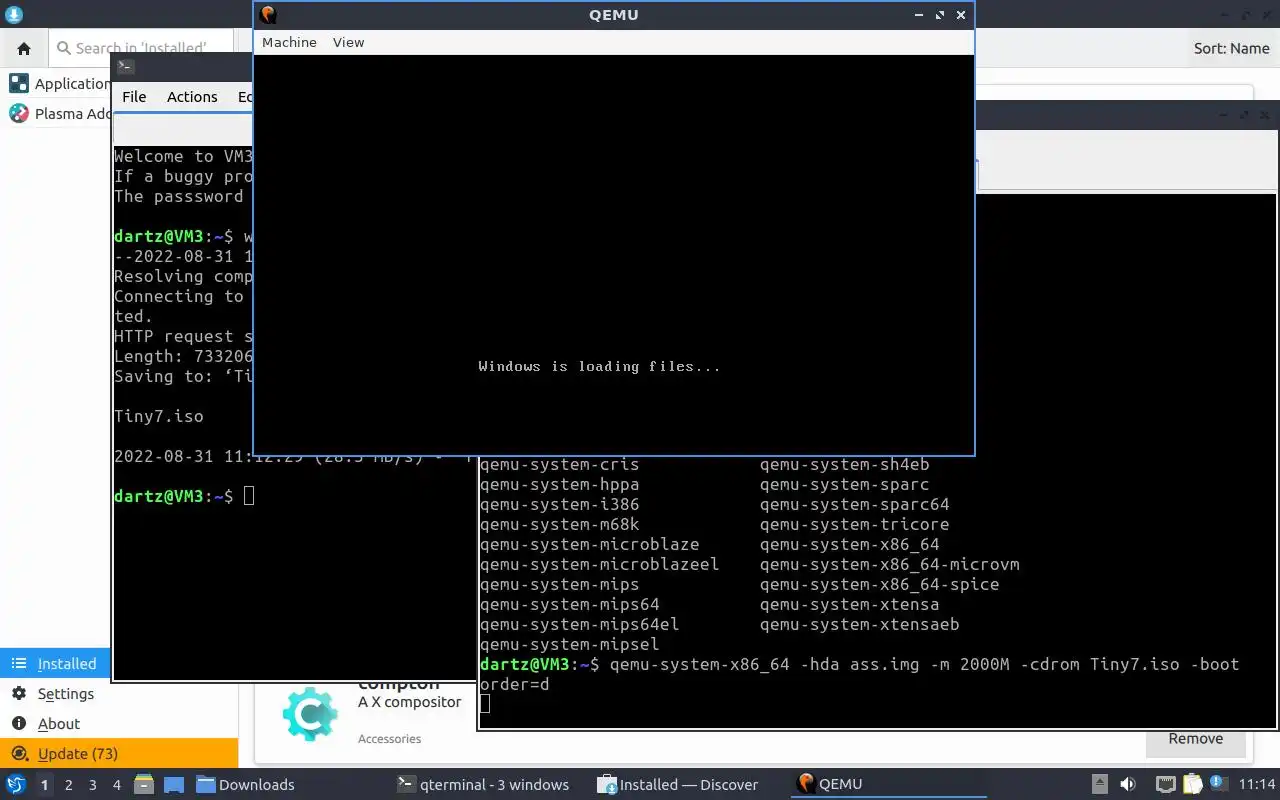
Task: Expand the system tray arrow
Action: click(x=1099, y=784)
